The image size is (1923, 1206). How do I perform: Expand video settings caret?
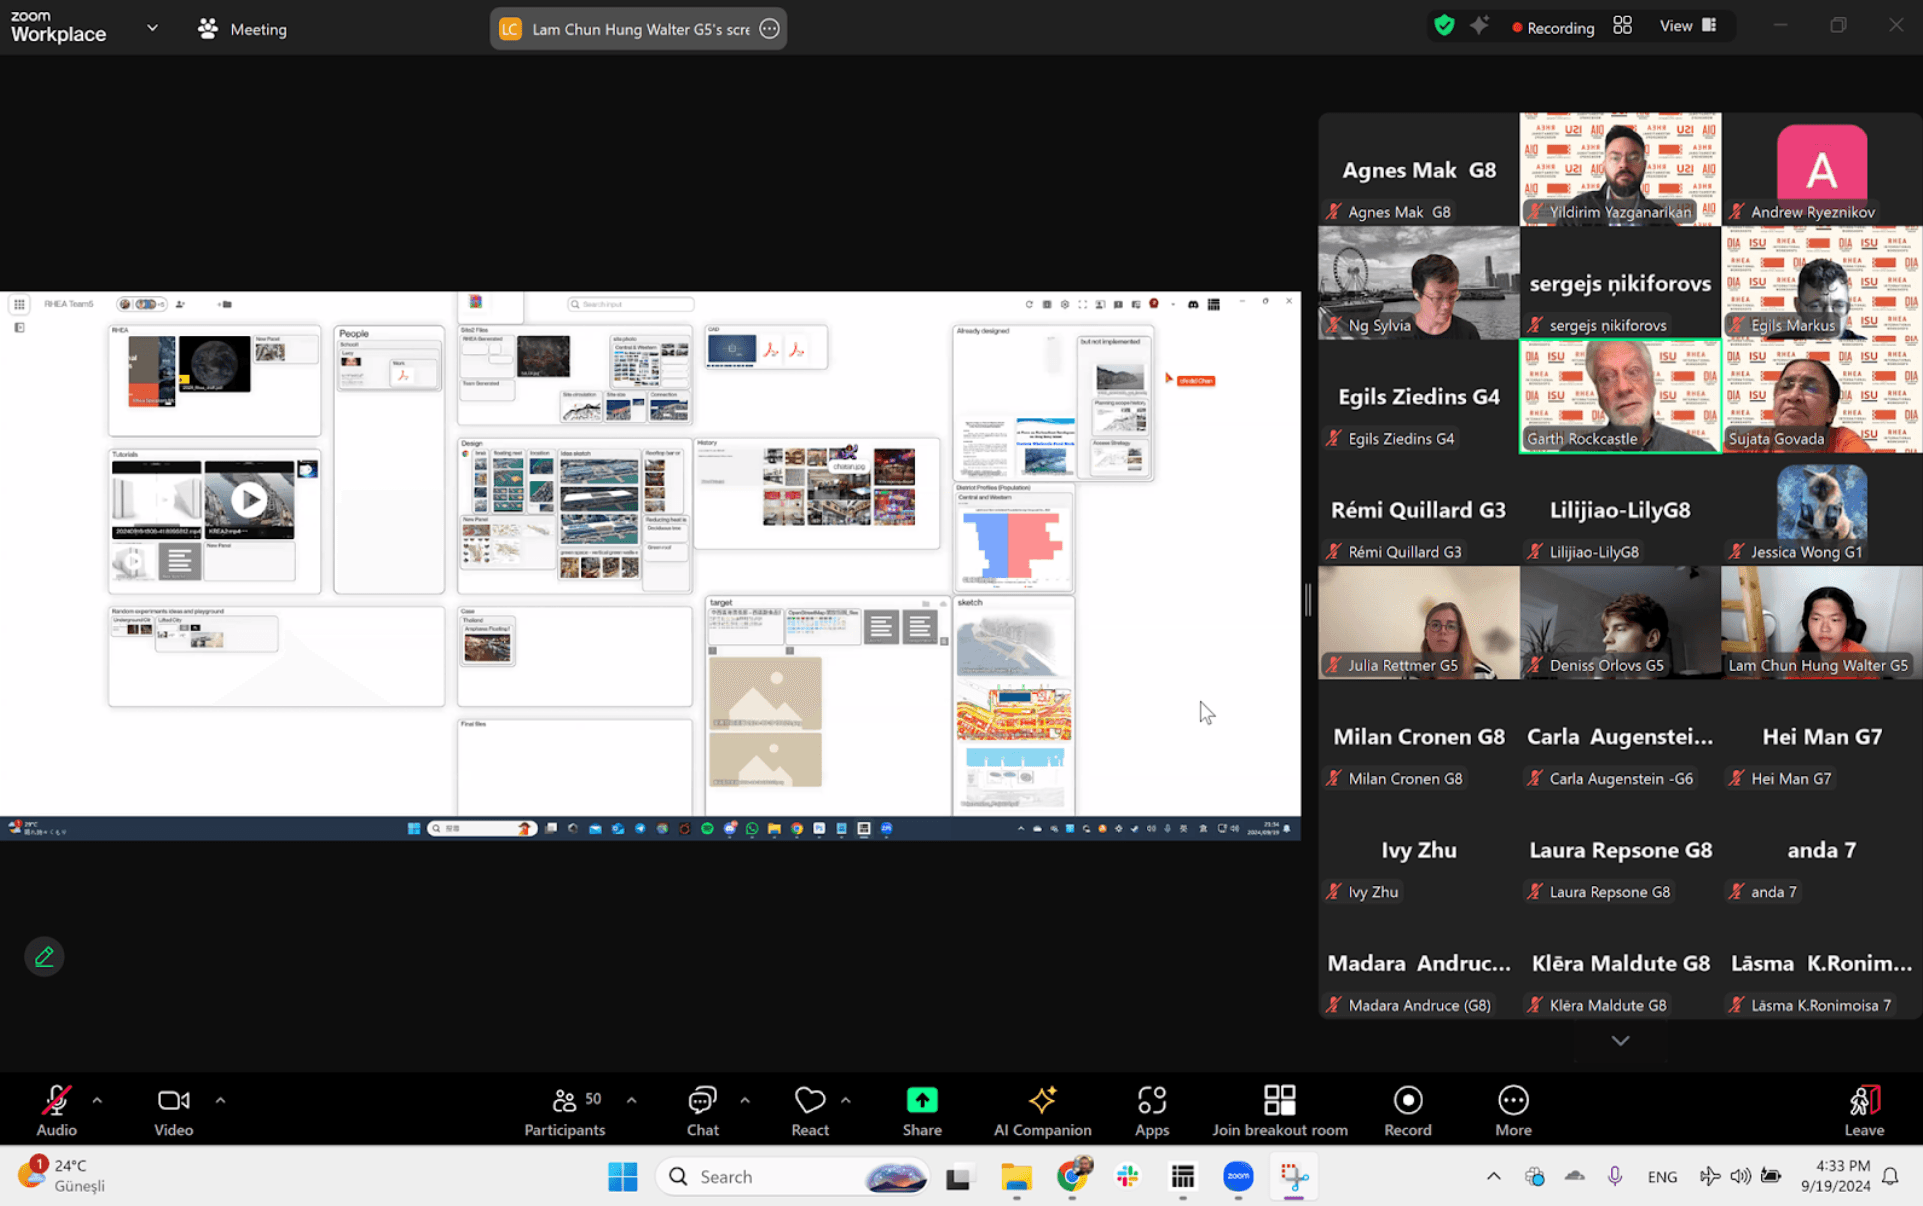(220, 1100)
